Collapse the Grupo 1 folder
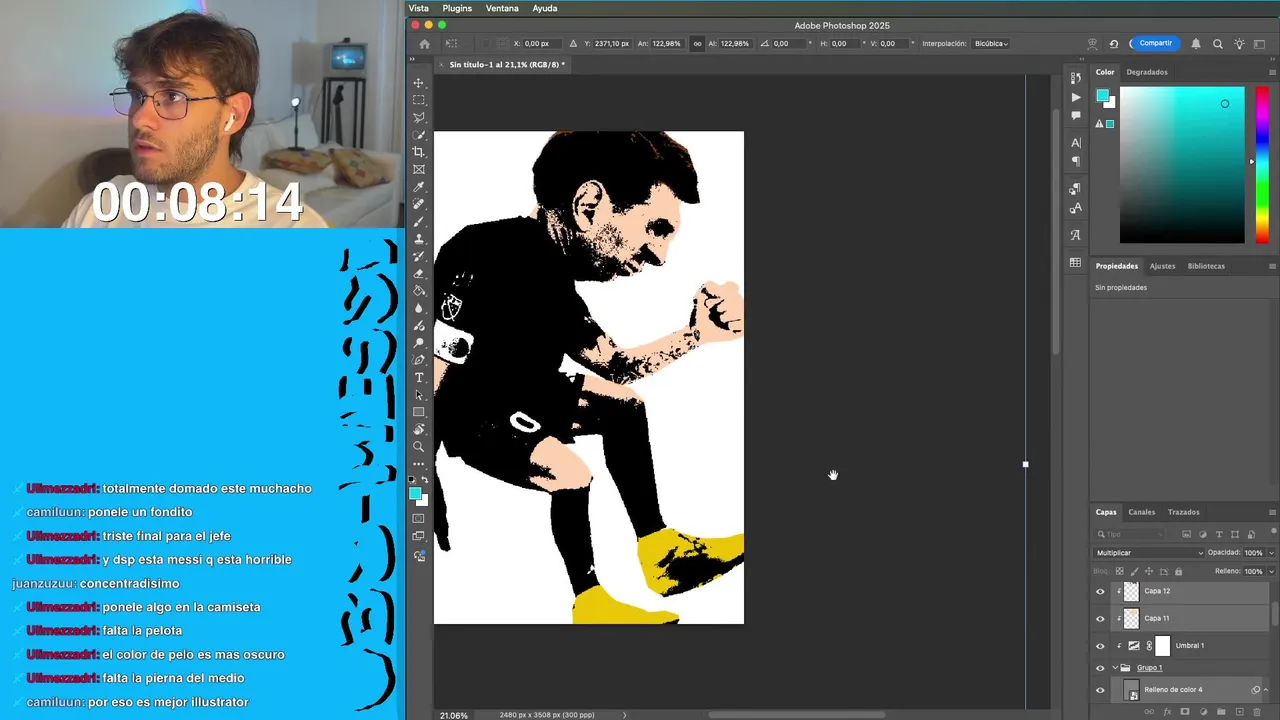1280x720 pixels. (1115, 668)
